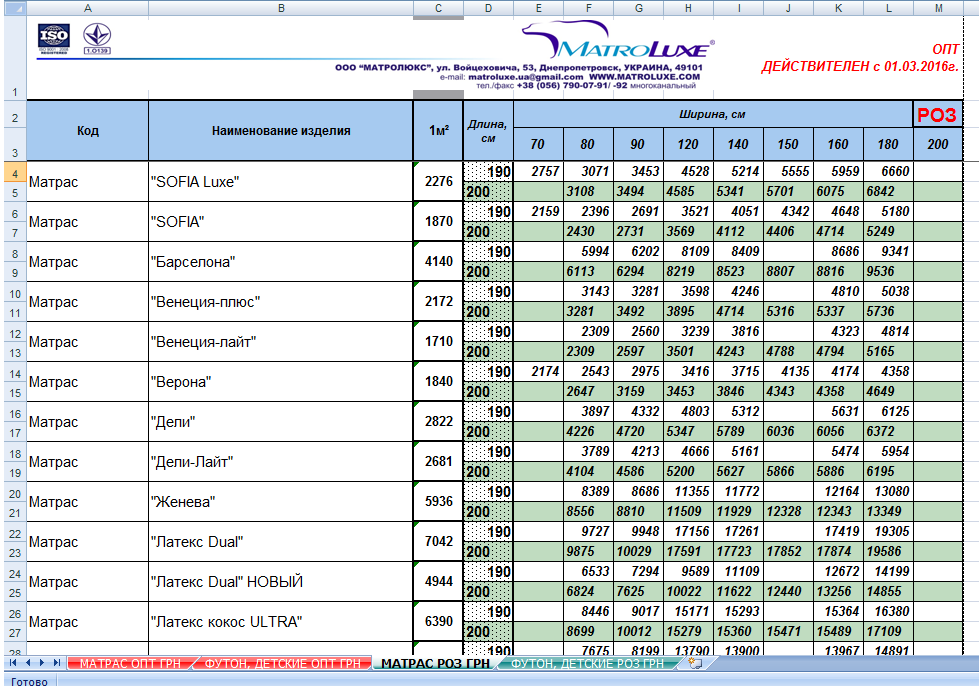The width and height of the screenshot is (979, 686).
Task: Click the red РОЗ cell
Action: tap(937, 115)
